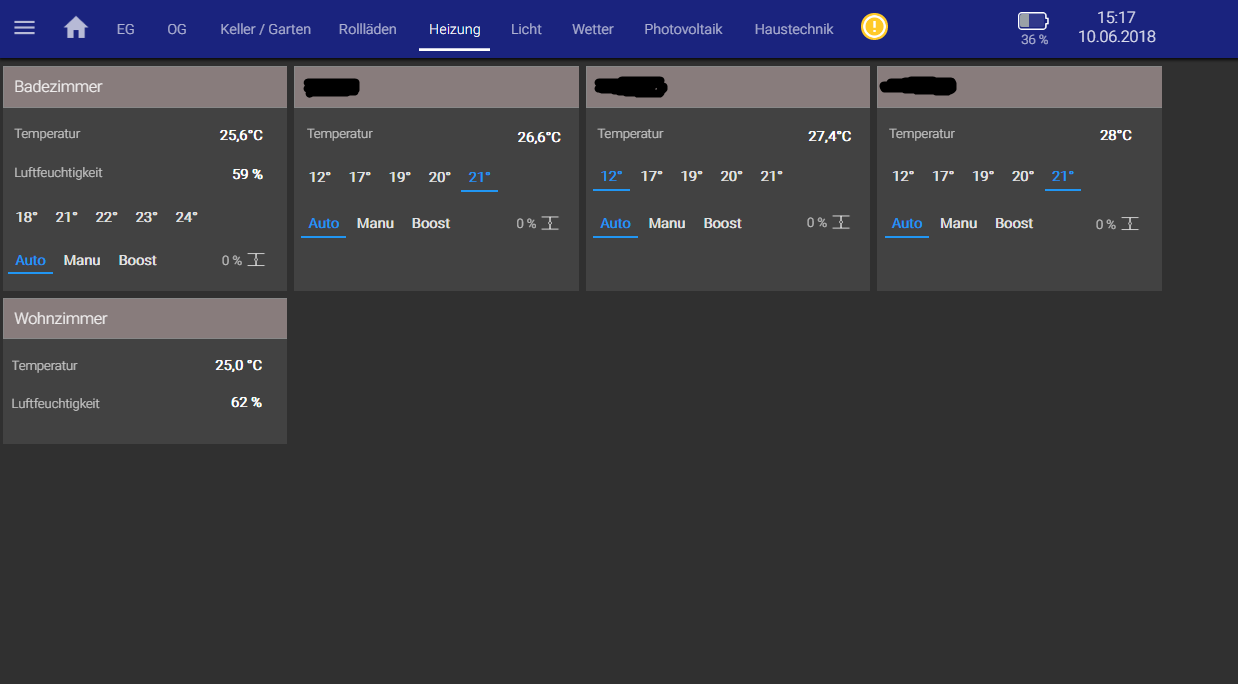Select Auto mode in 28°C card

point(907,223)
